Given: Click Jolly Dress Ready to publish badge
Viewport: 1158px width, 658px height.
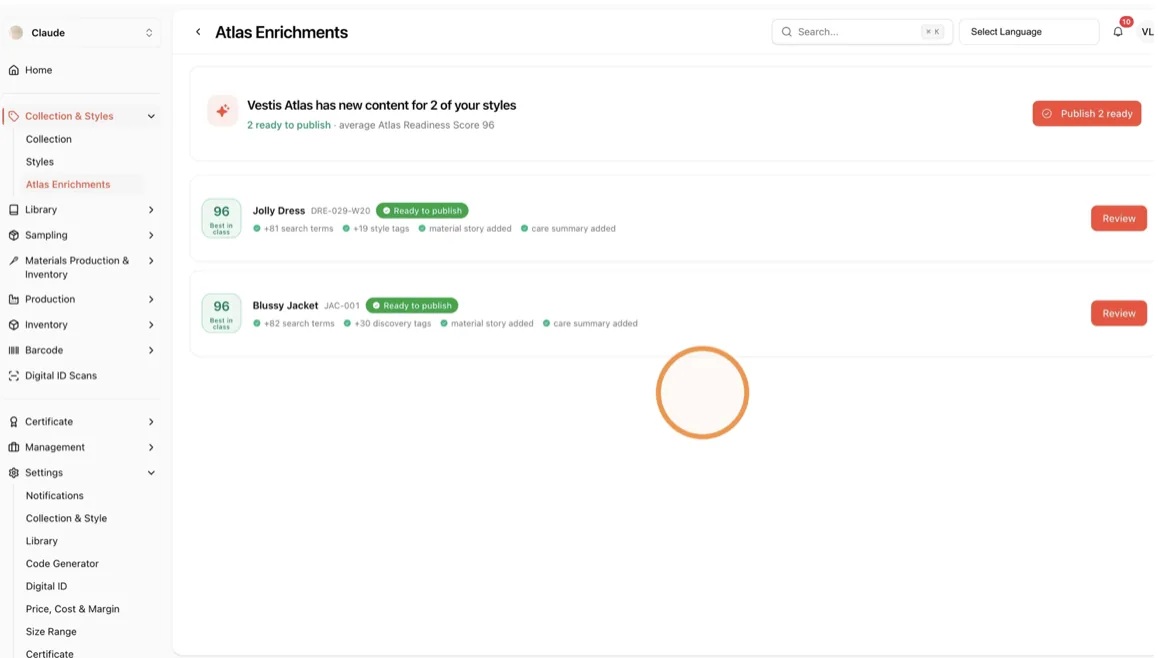Looking at the screenshot, I should point(422,210).
